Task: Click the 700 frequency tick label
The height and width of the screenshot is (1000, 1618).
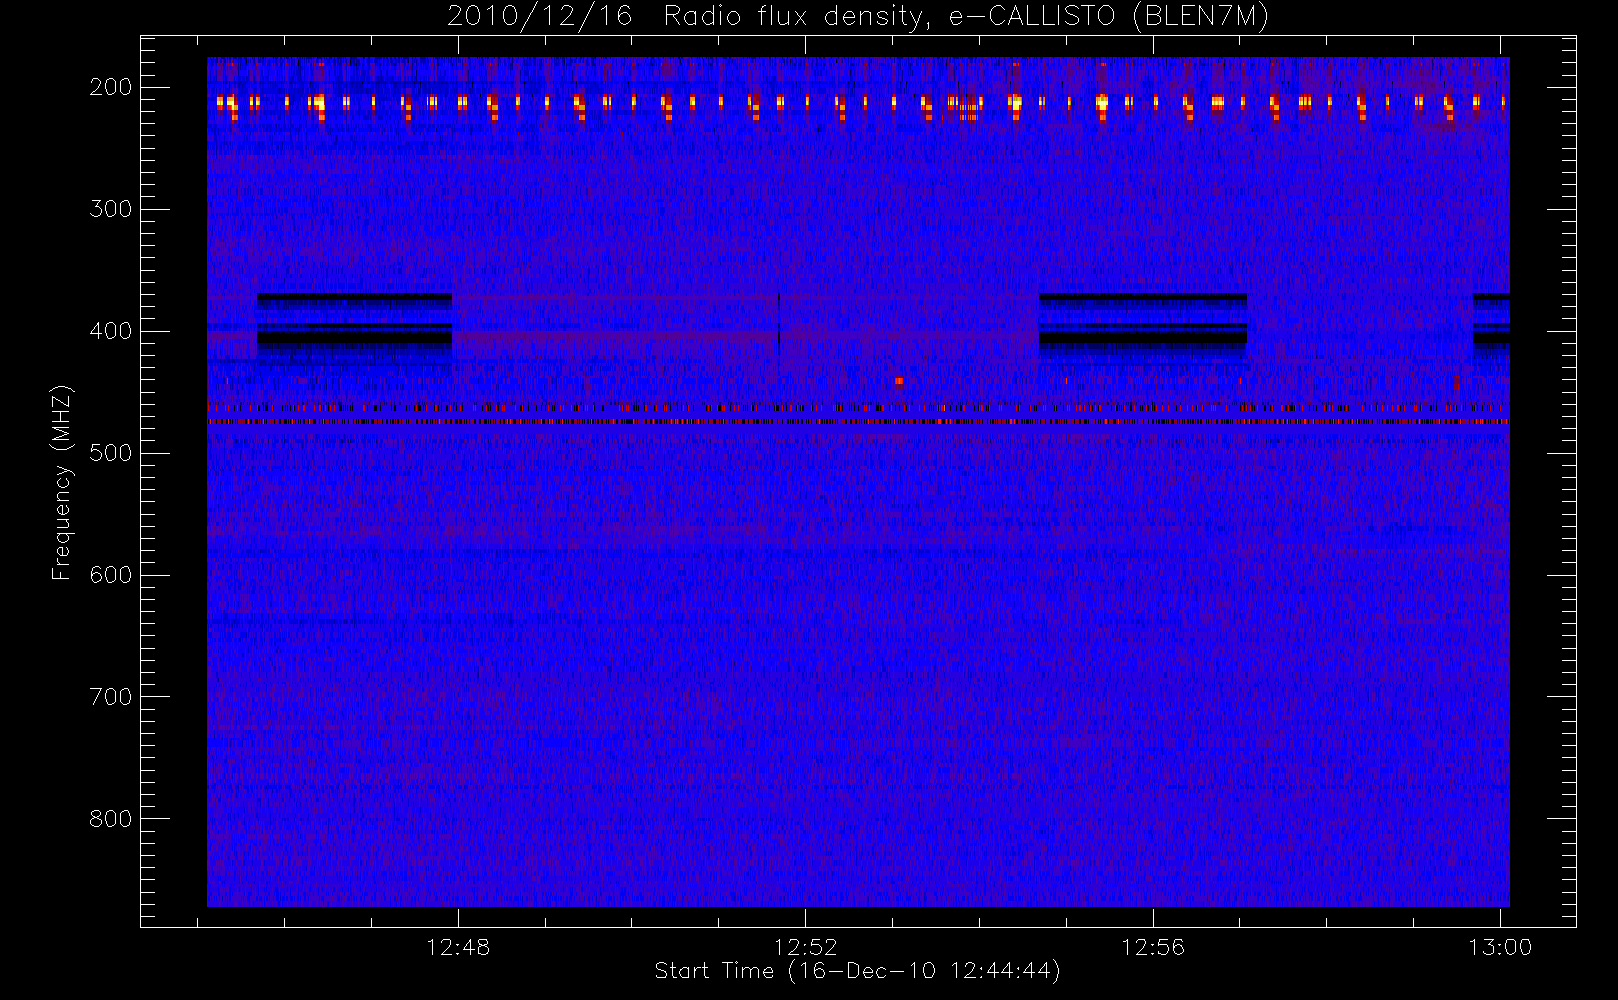Action: point(110,697)
